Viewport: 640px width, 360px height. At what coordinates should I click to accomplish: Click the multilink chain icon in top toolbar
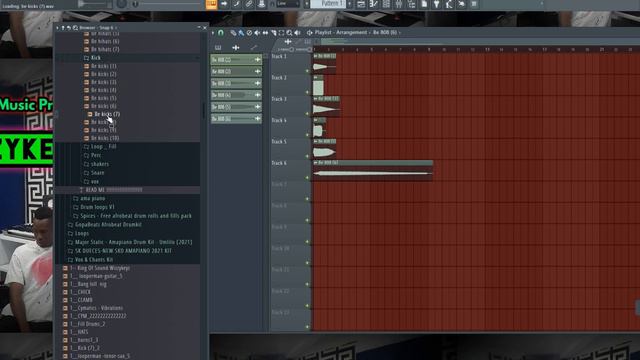click(x=249, y=4)
